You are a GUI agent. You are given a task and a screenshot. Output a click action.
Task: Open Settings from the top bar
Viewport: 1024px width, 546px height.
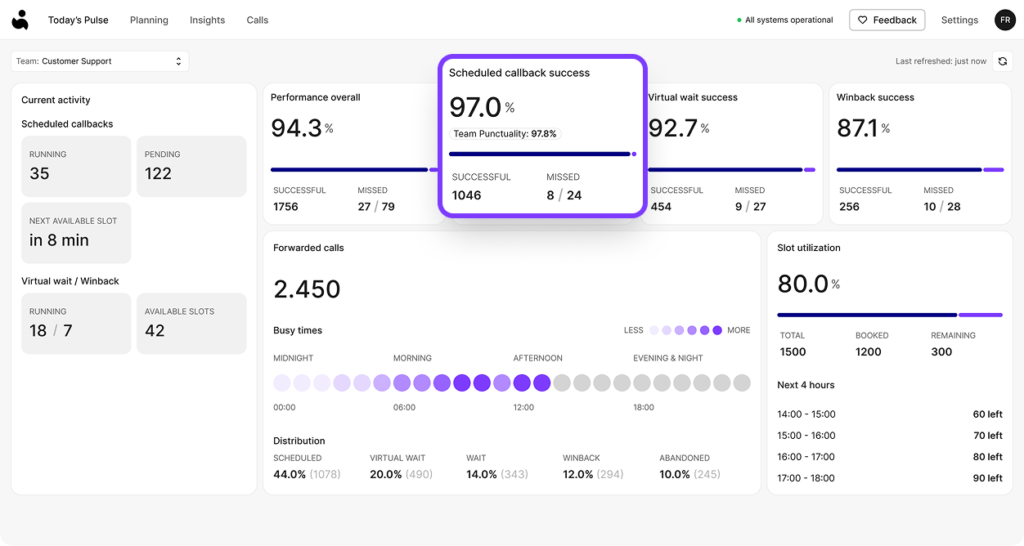click(x=959, y=20)
